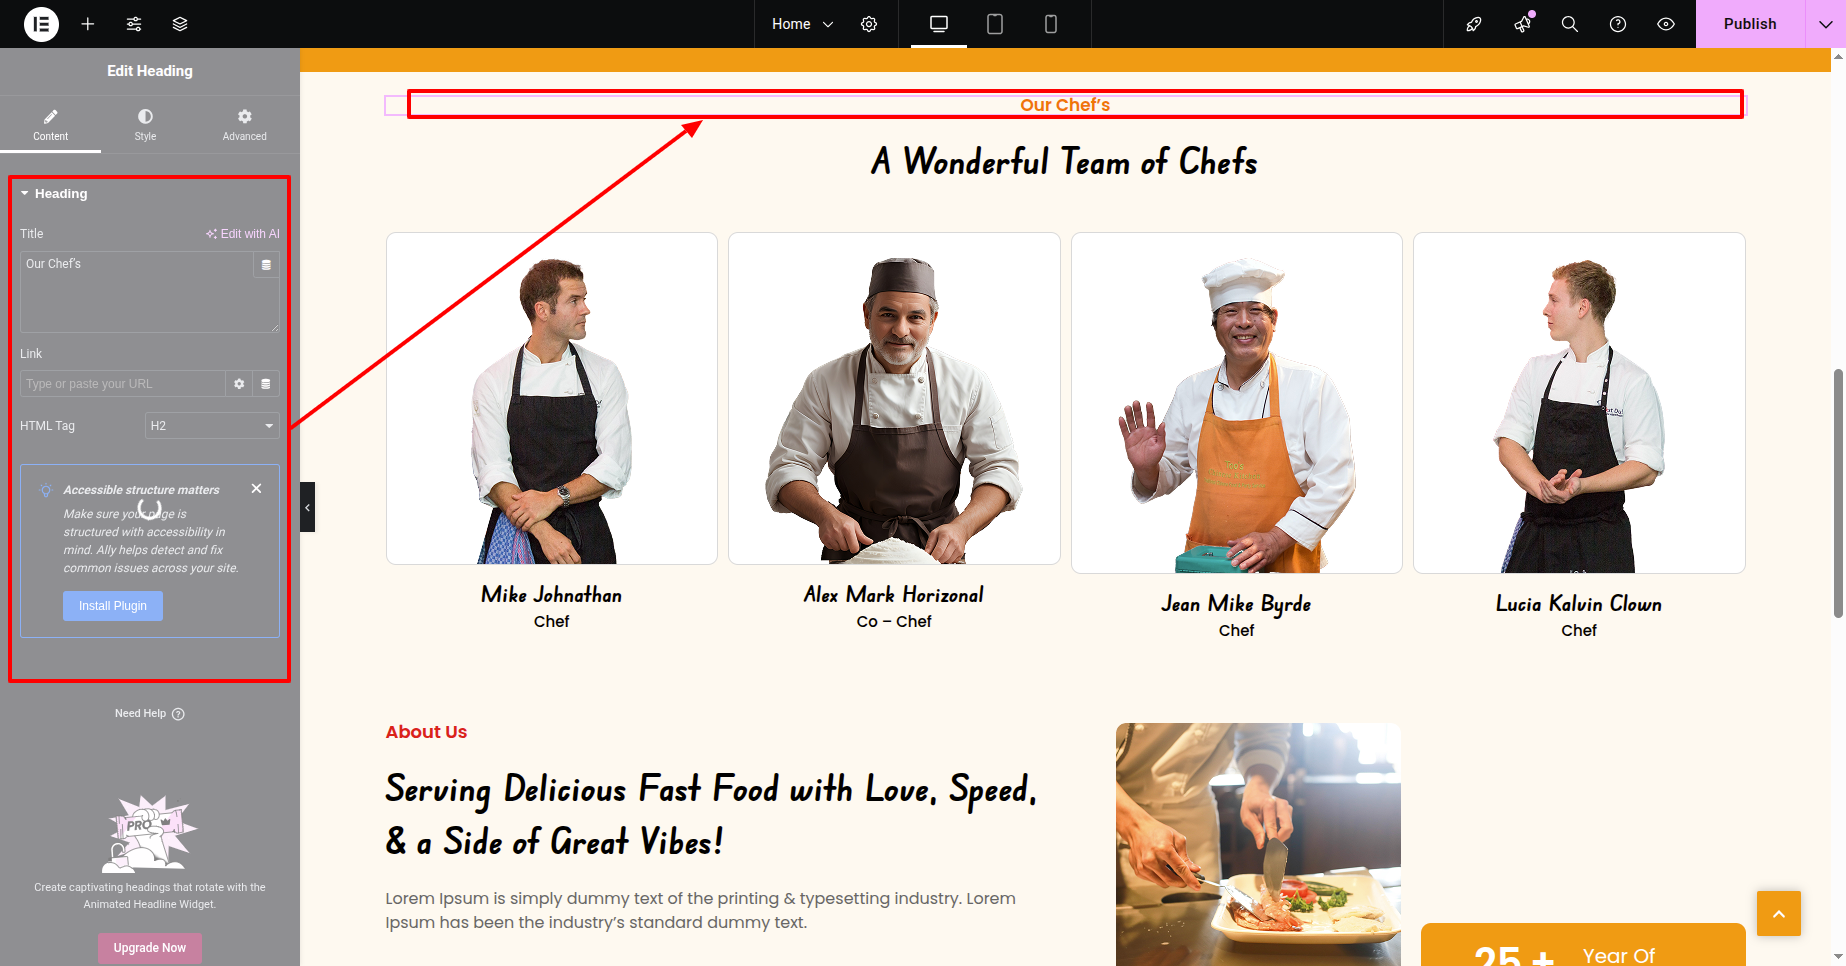
Task: Open site settings sliders icon
Action: click(x=134, y=24)
